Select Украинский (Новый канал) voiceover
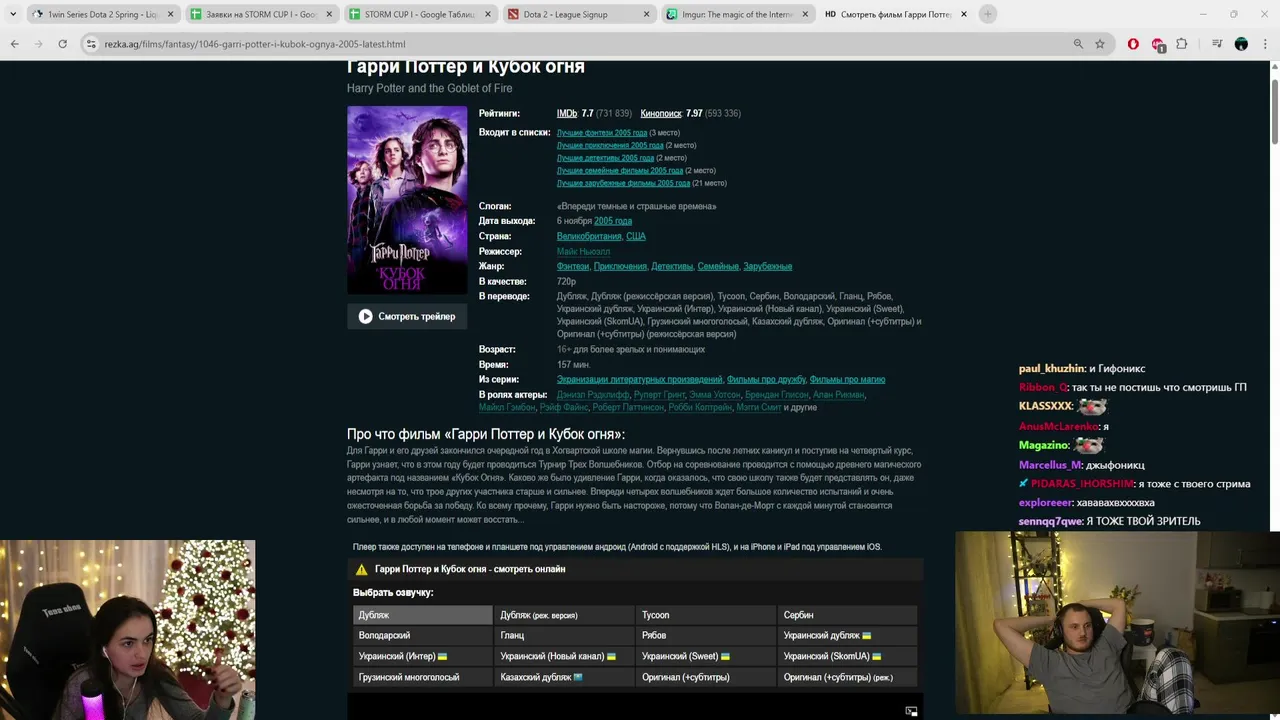The width and height of the screenshot is (1280, 720). (564, 656)
